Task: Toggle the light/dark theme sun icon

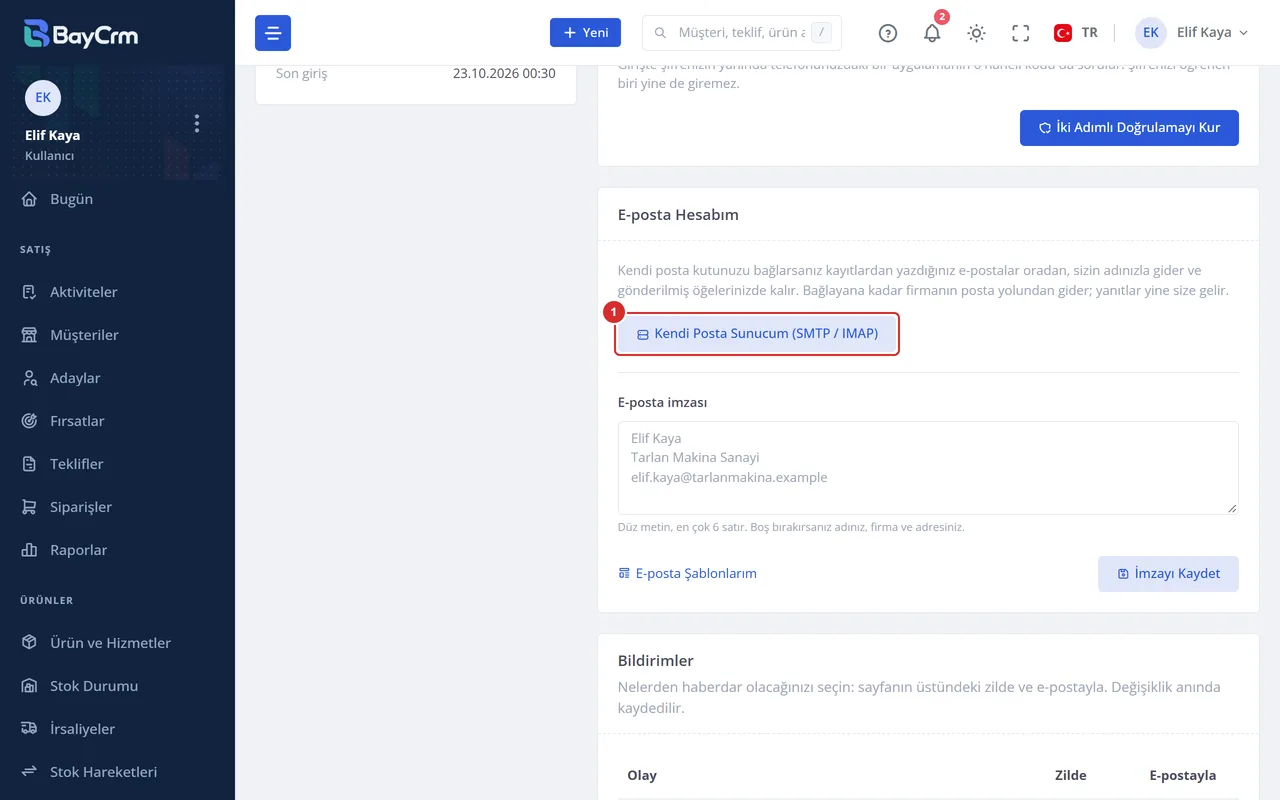Action: 976,33
